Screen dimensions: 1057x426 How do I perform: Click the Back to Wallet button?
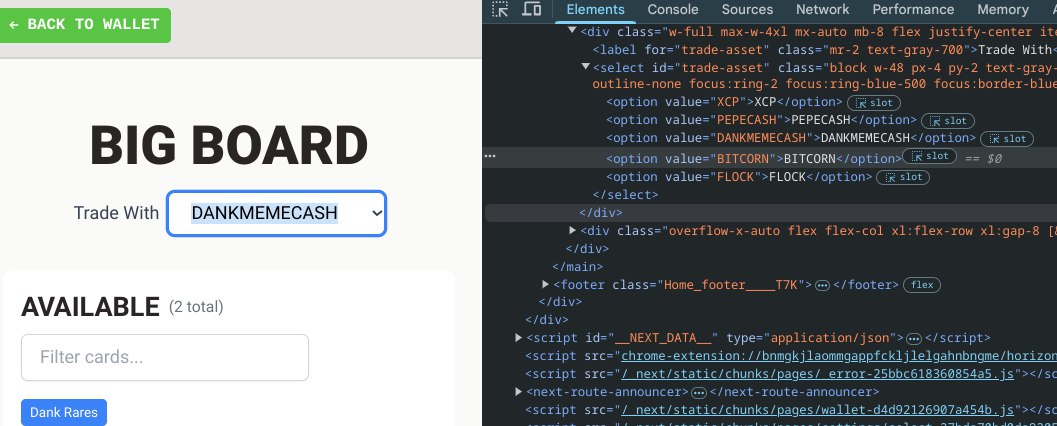click(84, 25)
